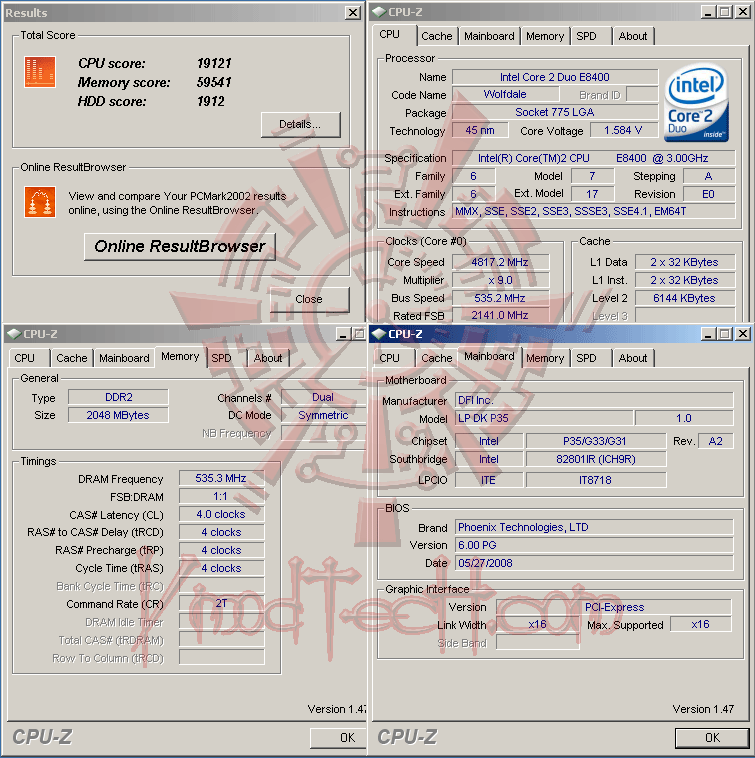Close the Mainboard CPU-Z window
This screenshot has width=755, height=758.
(x=742, y=334)
